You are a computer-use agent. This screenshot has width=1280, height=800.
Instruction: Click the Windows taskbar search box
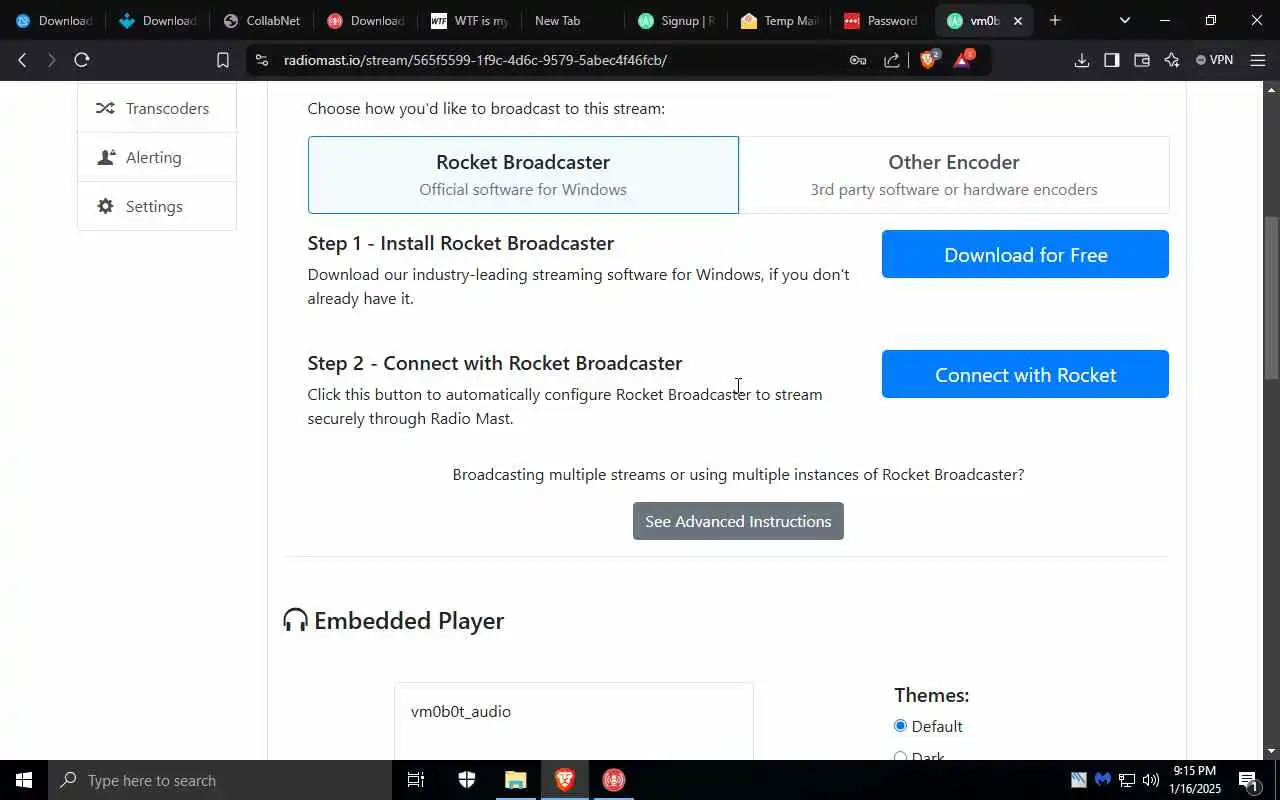220,780
